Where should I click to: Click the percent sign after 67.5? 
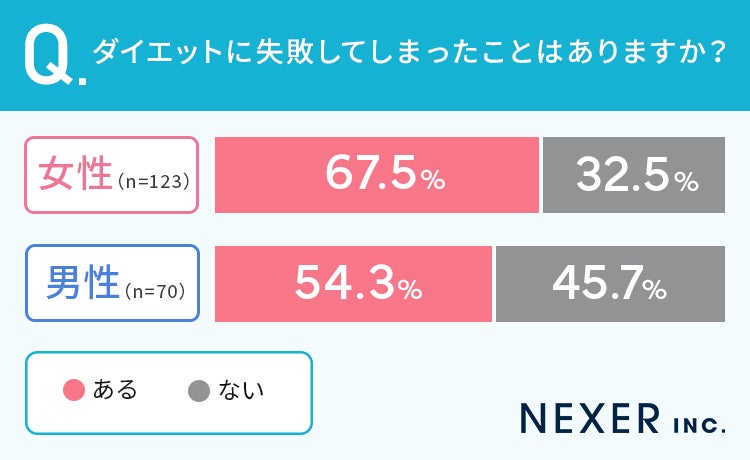(432, 181)
